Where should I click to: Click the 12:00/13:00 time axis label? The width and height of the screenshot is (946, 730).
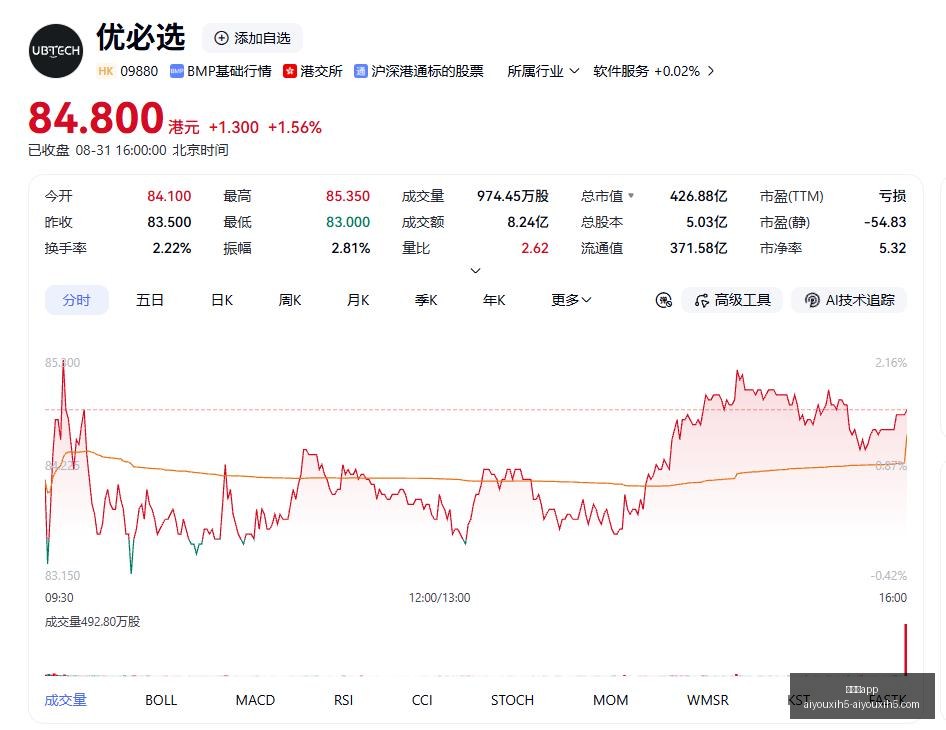click(x=439, y=598)
